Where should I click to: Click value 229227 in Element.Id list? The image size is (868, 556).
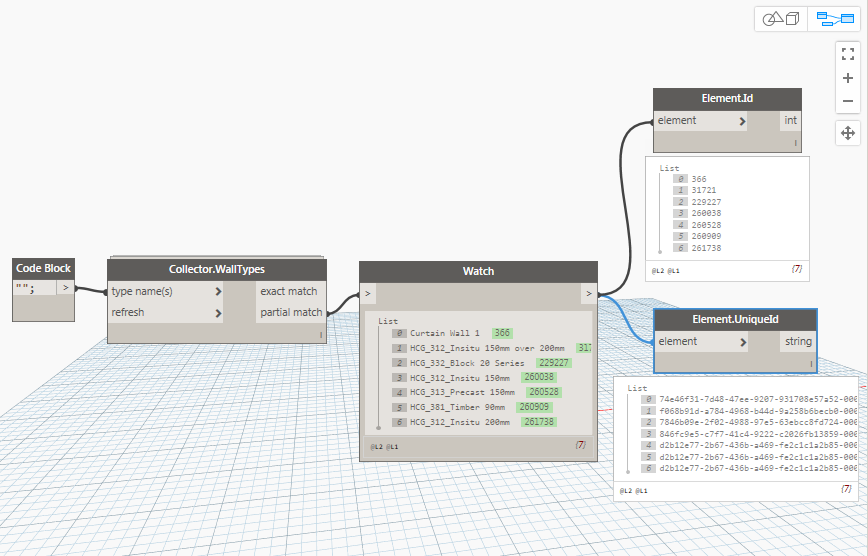[x=706, y=202]
